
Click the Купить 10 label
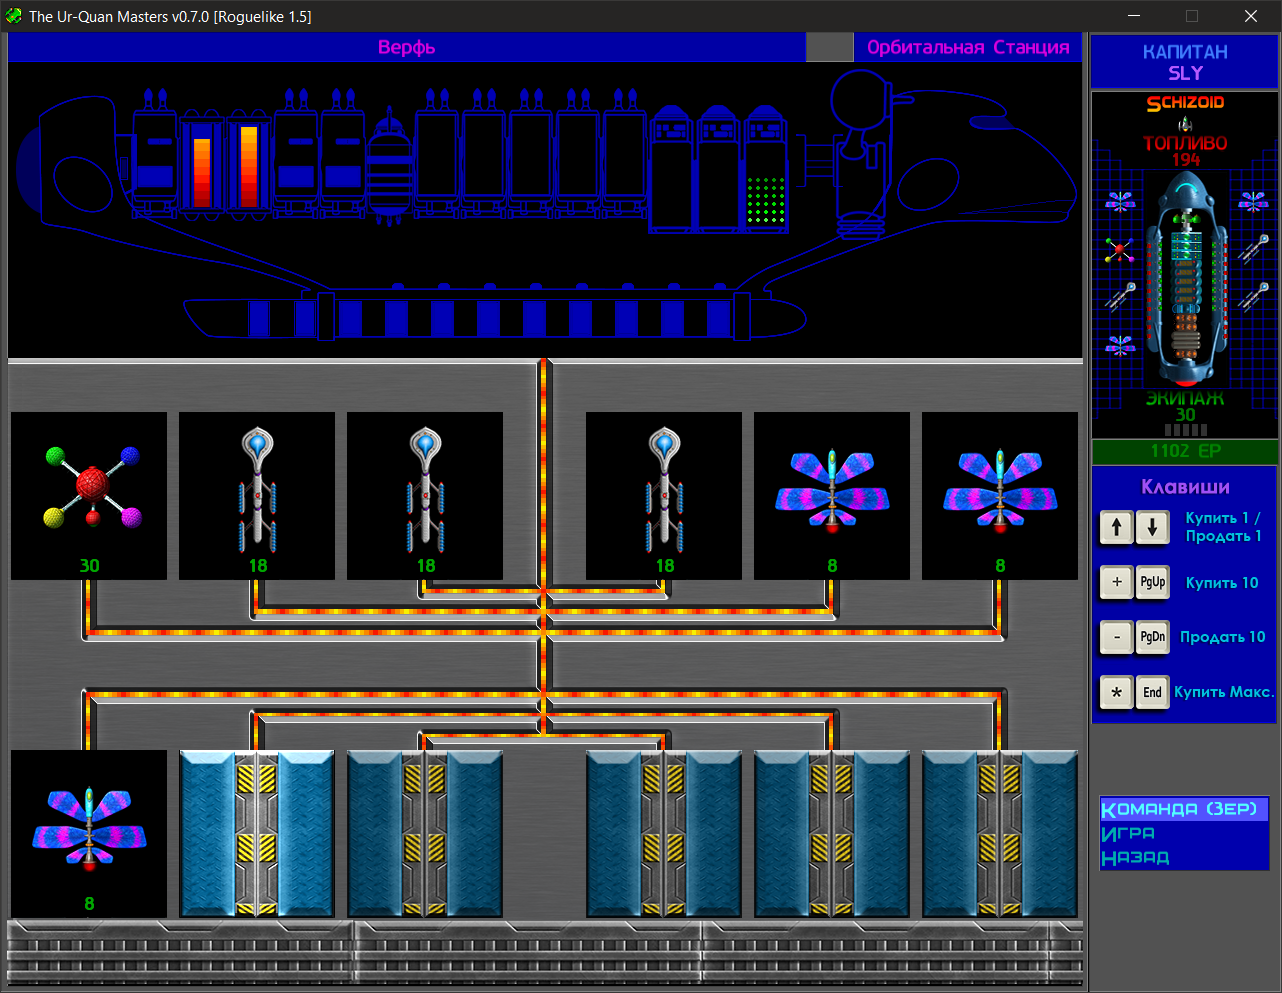[x=1222, y=583]
